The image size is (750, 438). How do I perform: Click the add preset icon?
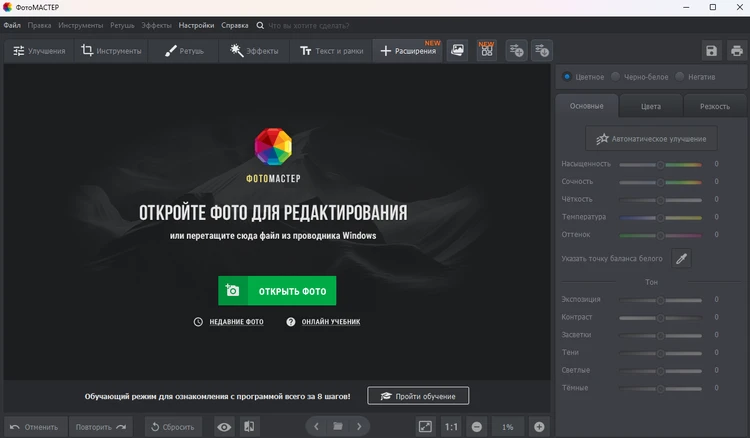516,50
